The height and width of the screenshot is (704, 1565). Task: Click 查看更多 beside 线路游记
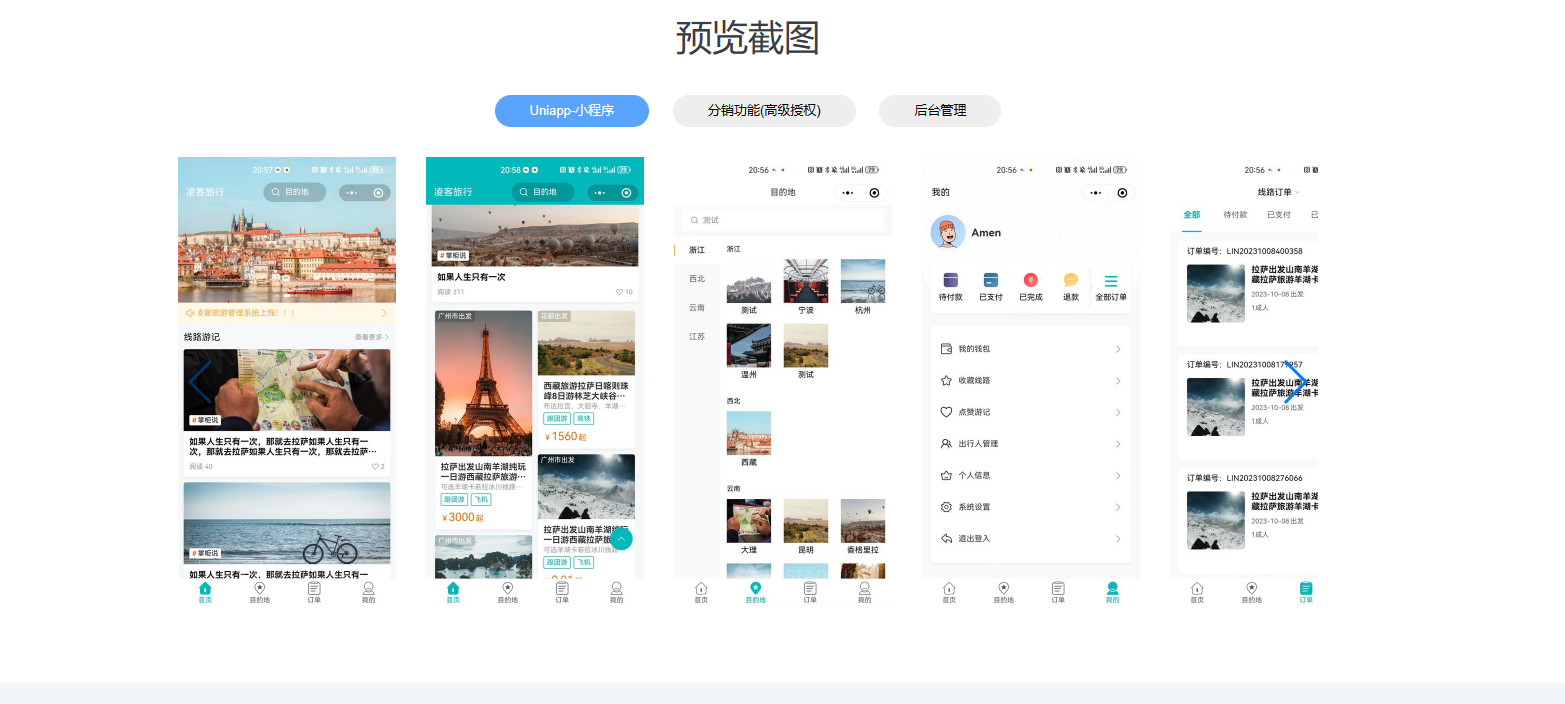click(x=372, y=337)
